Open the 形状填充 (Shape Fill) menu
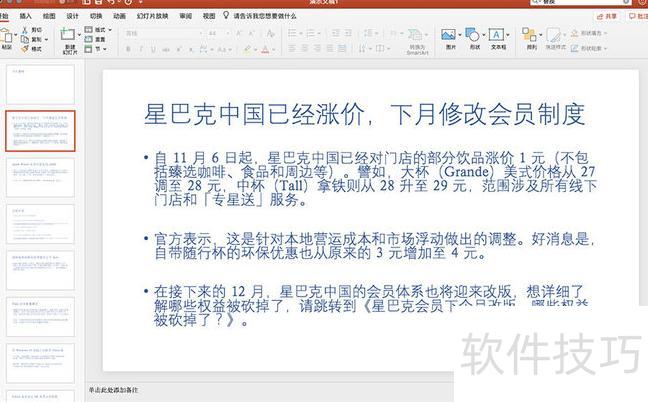 tap(588, 33)
